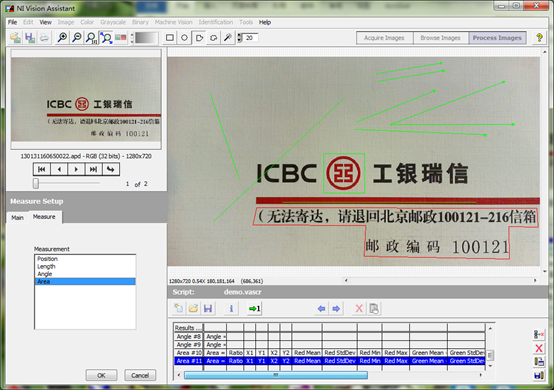Select the Area #10 results row
This screenshot has width=554, height=390.
click(330, 353)
